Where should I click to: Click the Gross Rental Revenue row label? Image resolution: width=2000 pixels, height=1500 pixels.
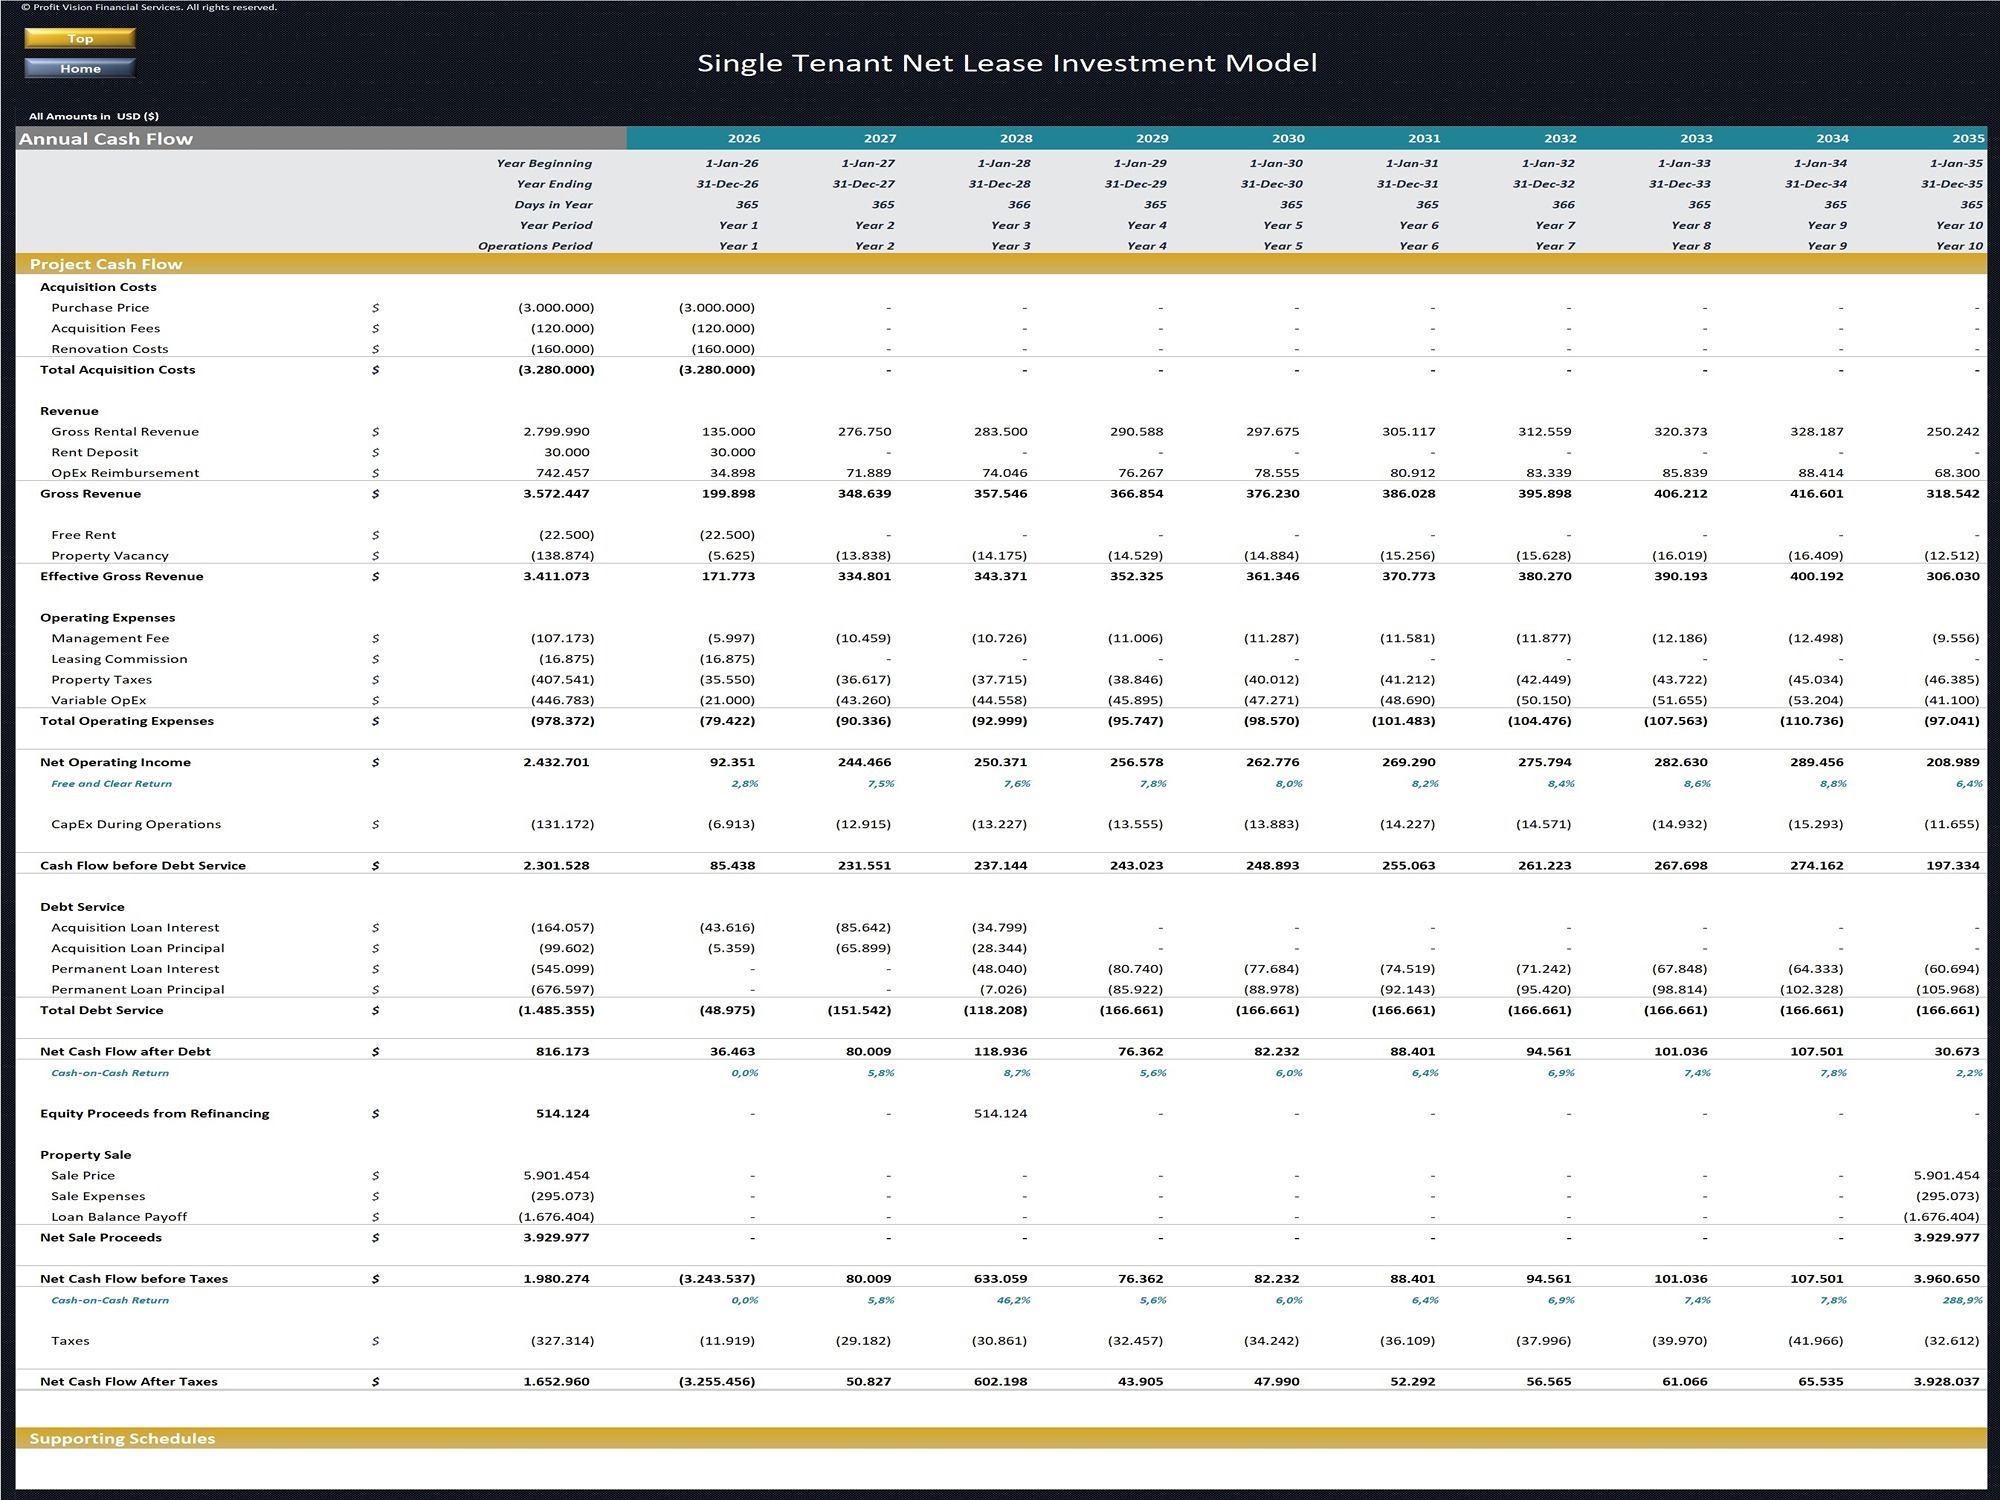tap(126, 431)
